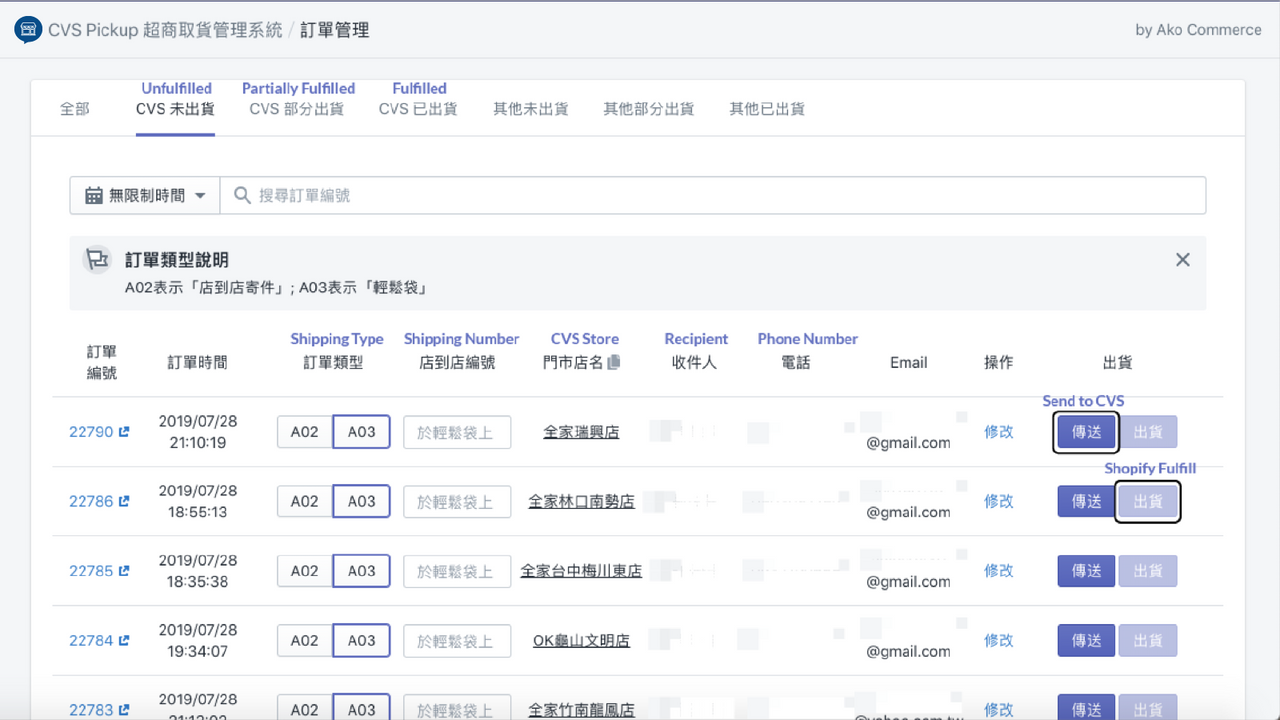Click 修改 for order 22786
Screen dimensions: 1280x720
(x=999, y=502)
